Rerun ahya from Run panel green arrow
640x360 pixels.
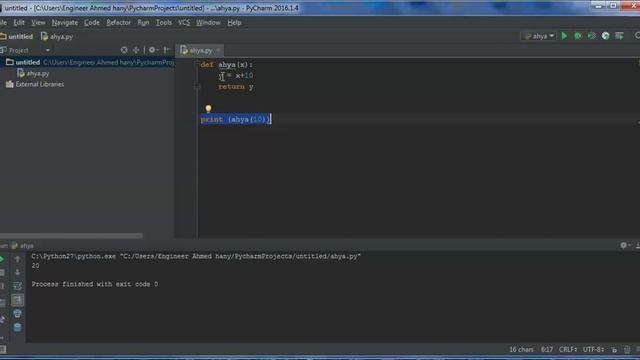tap(2, 259)
